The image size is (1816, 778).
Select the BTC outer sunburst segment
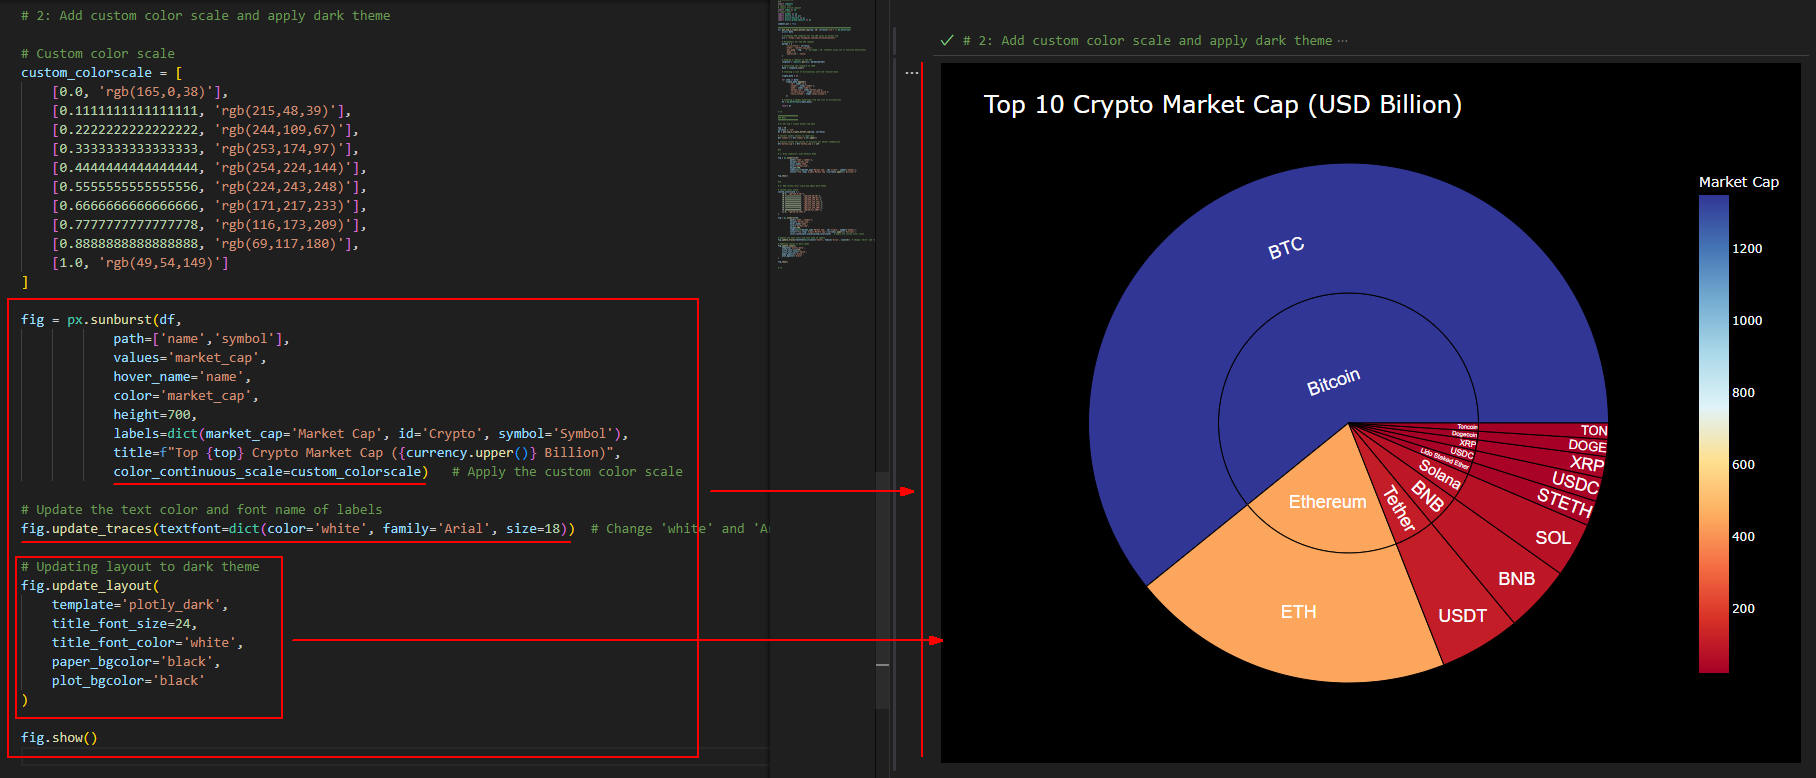pos(1286,247)
